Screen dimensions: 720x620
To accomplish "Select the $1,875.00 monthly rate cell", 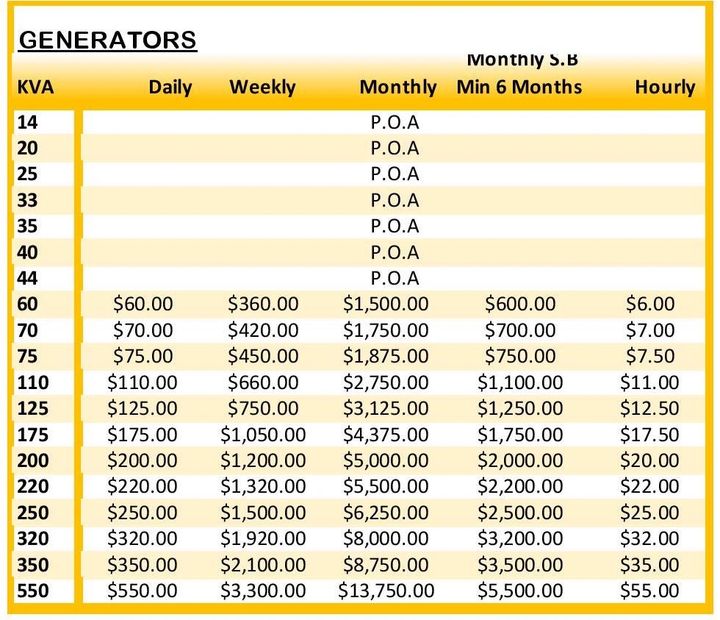I will 386,356.
